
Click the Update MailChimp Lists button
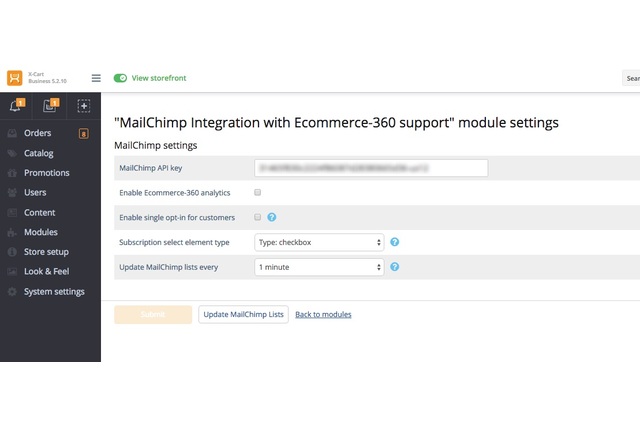(x=243, y=315)
